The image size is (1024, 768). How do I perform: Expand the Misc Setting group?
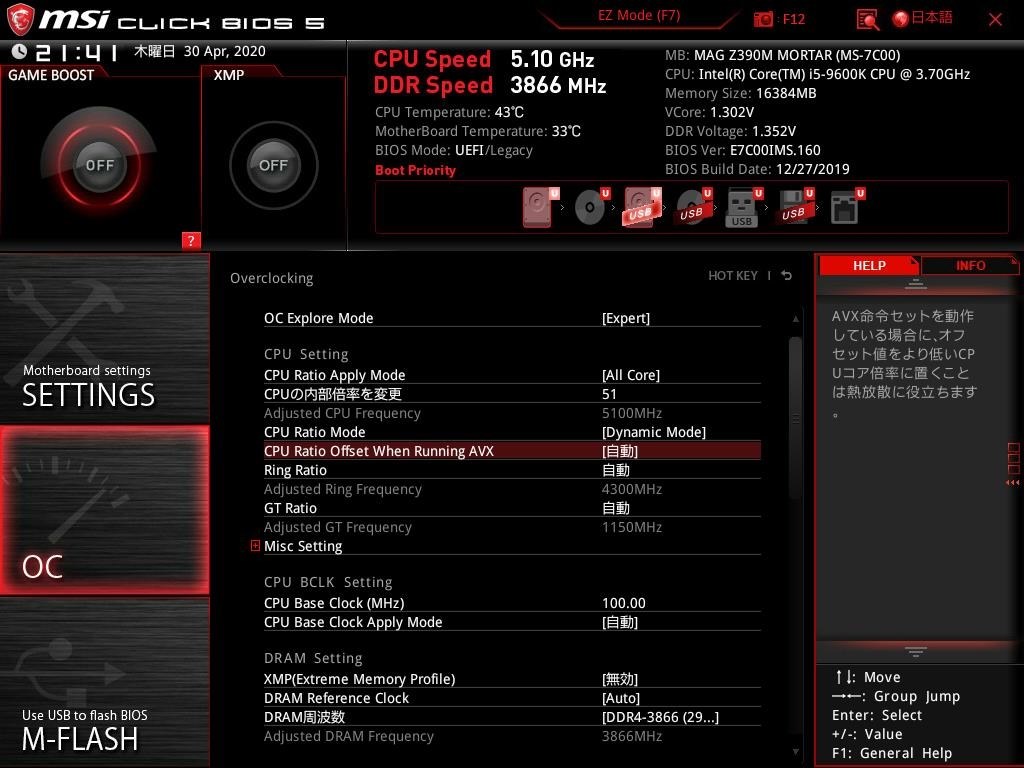click(x=255, y=545)
